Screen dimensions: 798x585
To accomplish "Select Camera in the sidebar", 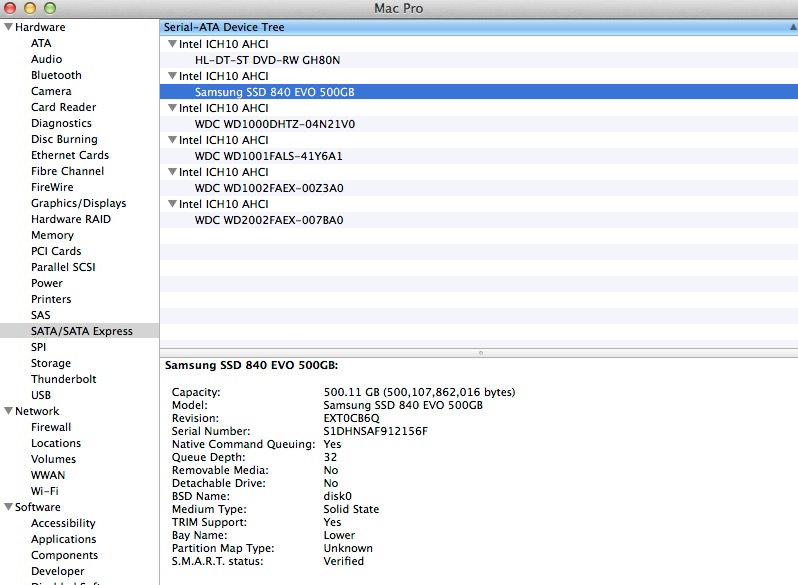I will click(51, 91).
